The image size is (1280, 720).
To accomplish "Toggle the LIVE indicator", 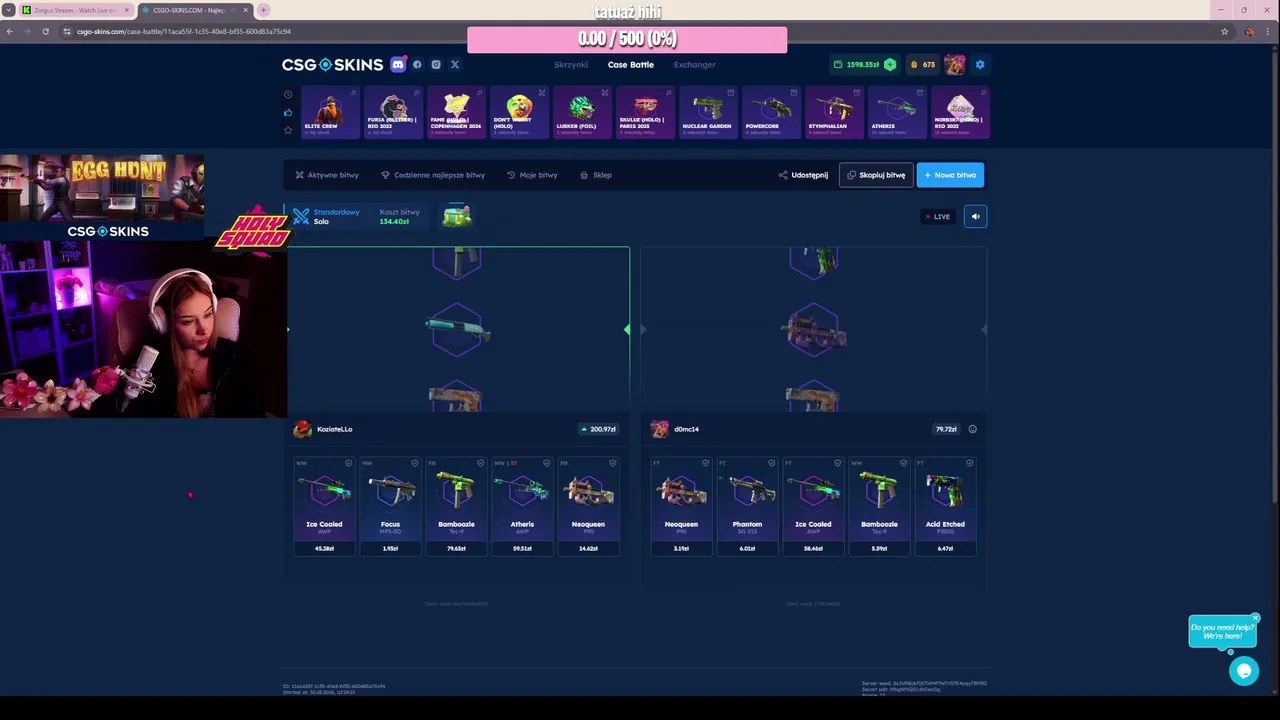I will pyautogui.click(x=937, y=216).
